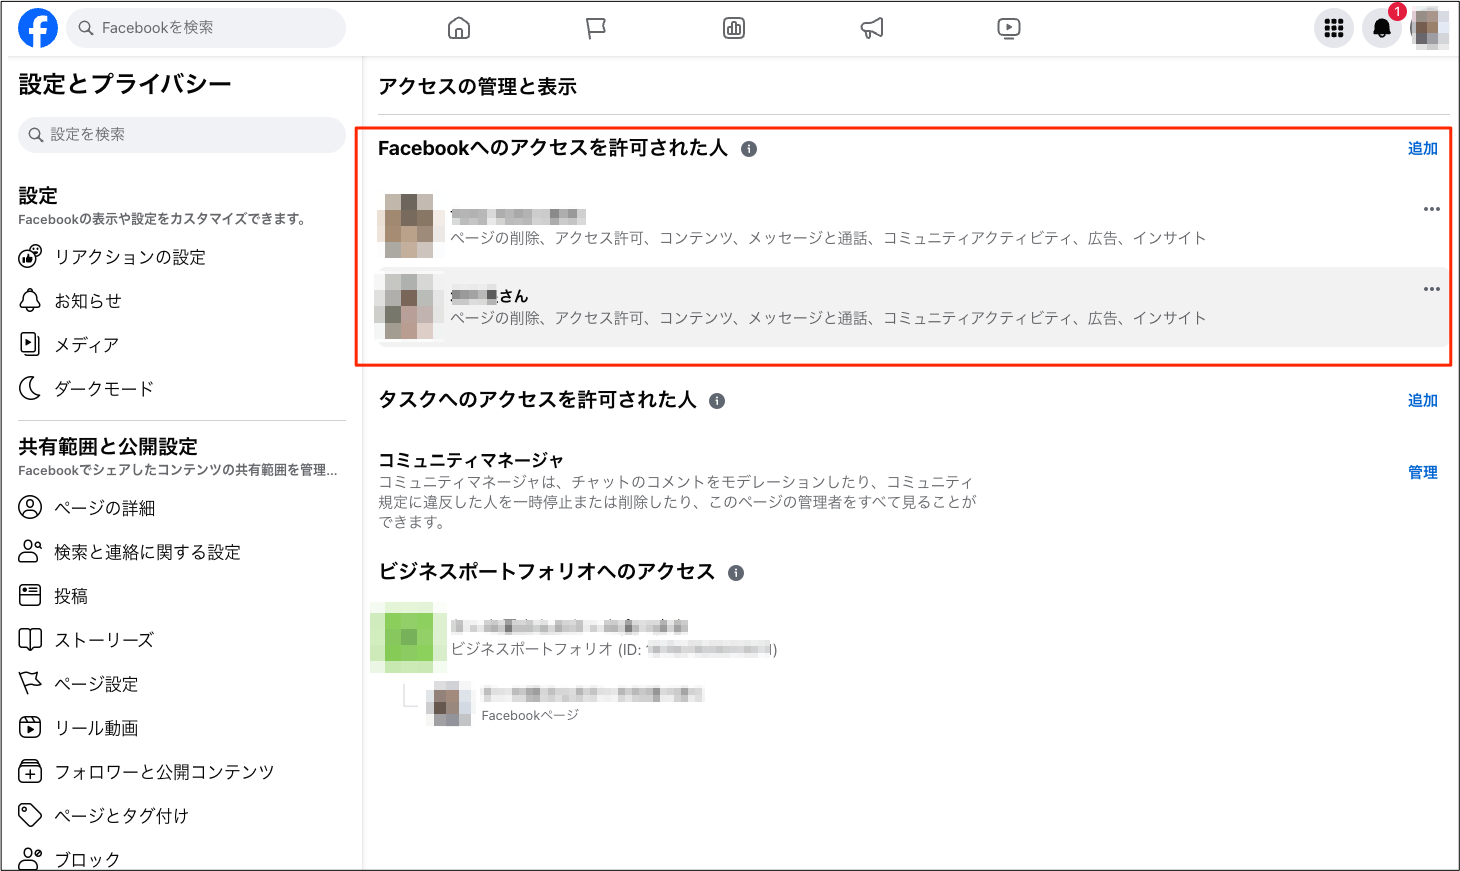Click the メディア play-square icon
The image size is (1460, 871).
point(30,344)
